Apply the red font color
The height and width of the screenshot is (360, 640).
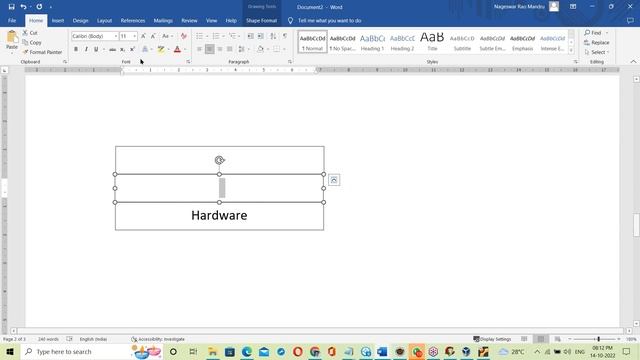[177, 49]
